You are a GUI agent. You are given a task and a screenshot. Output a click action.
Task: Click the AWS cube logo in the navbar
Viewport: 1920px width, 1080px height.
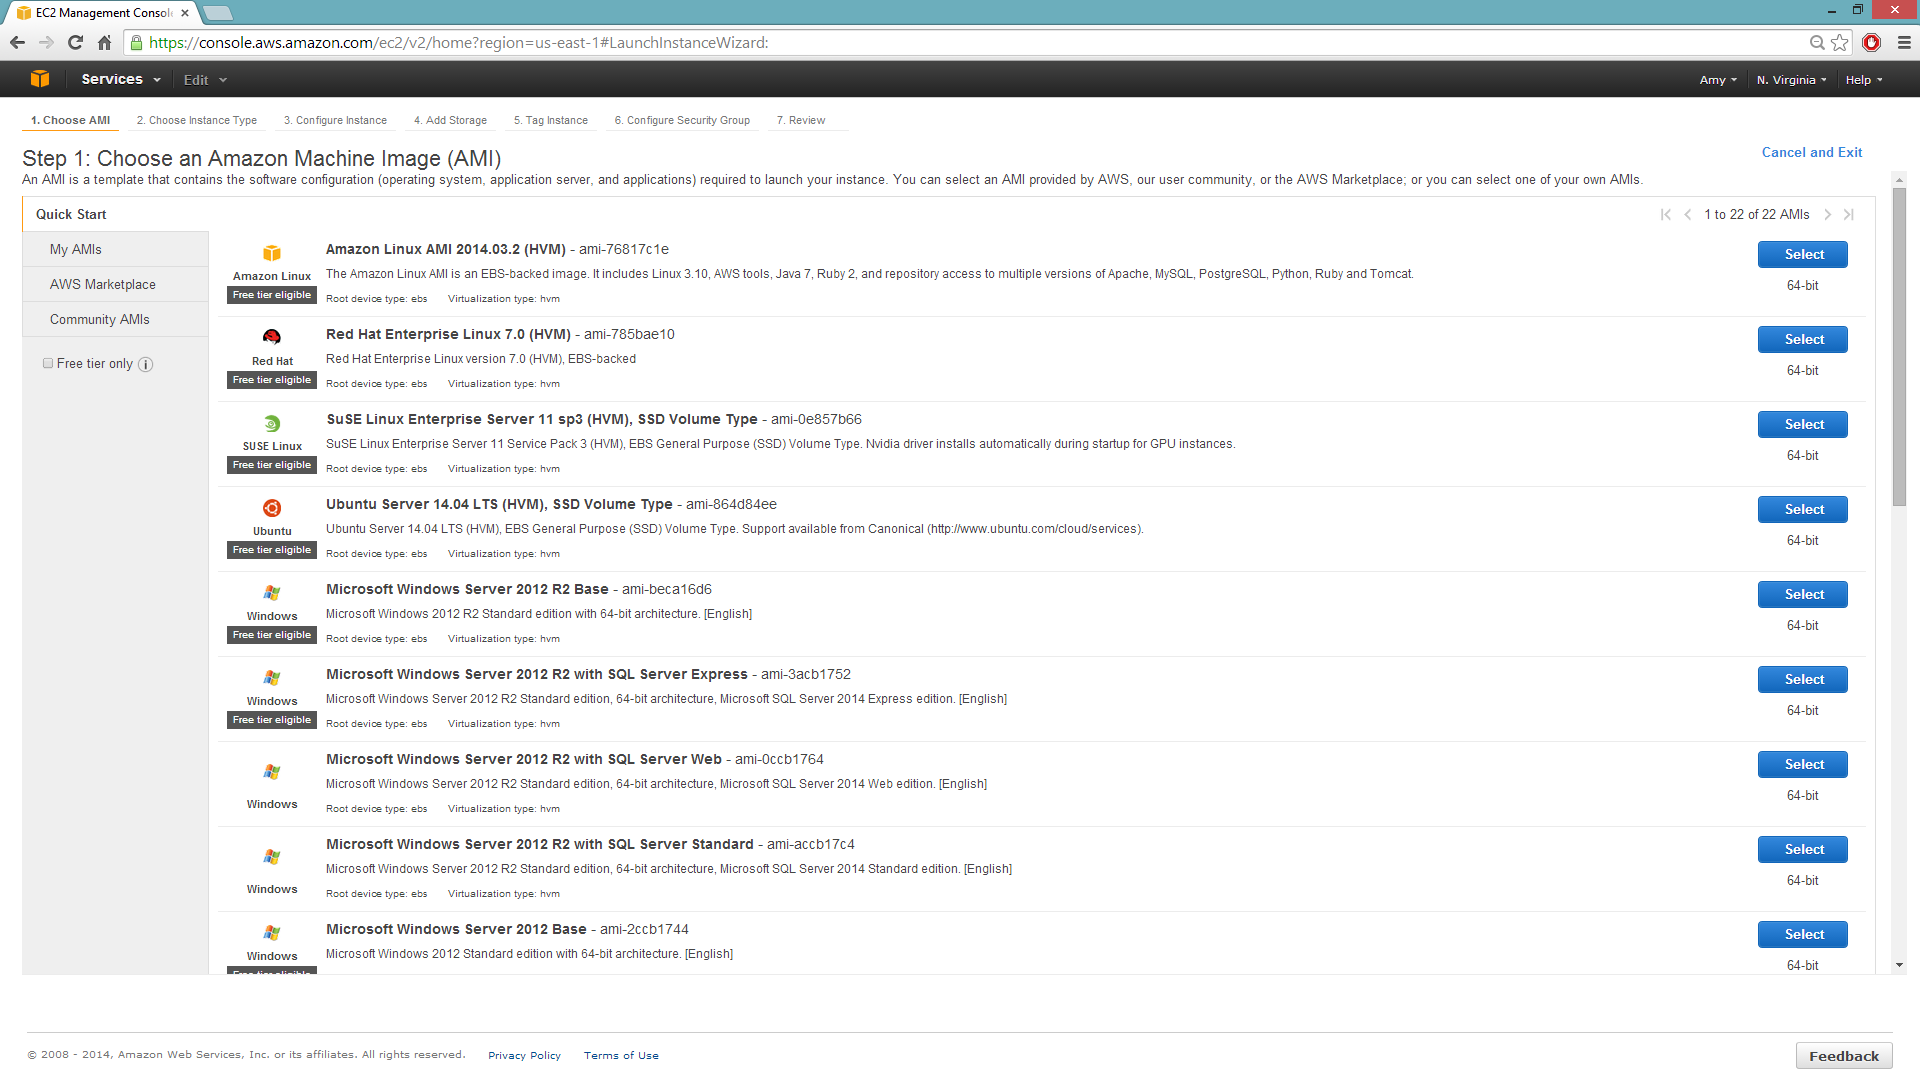38,78
